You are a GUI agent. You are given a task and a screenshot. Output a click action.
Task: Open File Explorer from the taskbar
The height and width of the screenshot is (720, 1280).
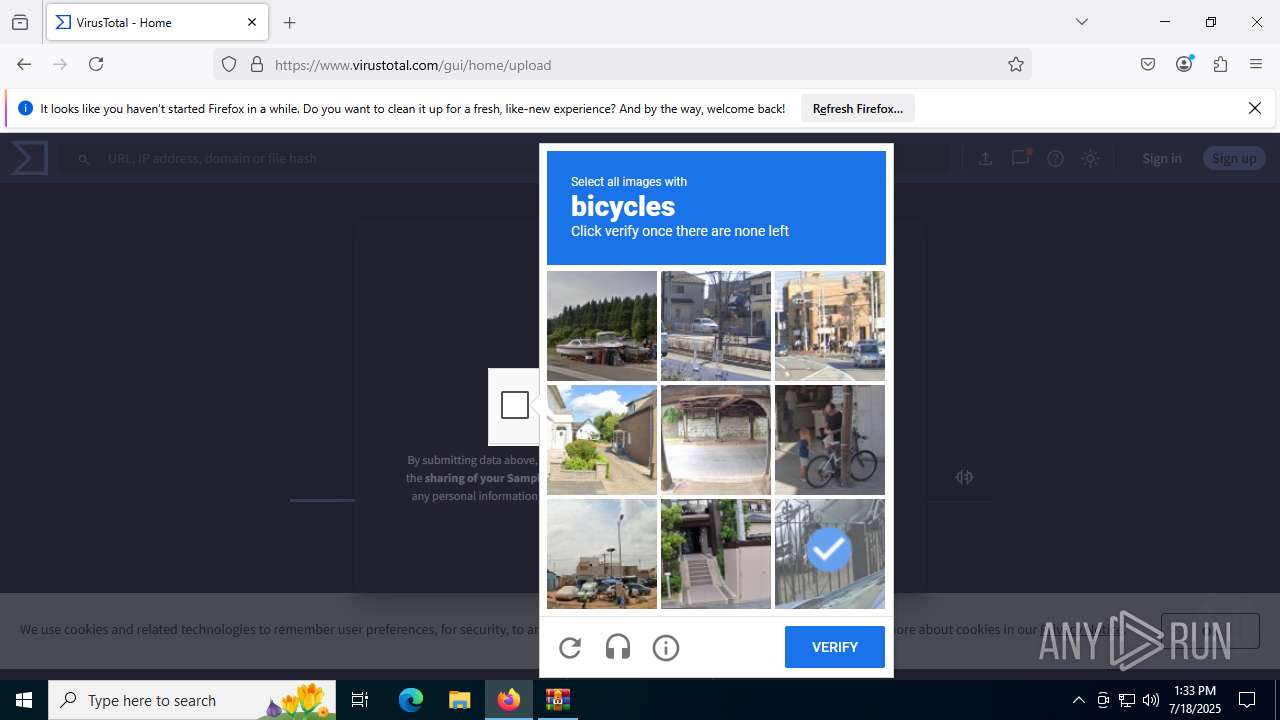click(x=459, y=700)
